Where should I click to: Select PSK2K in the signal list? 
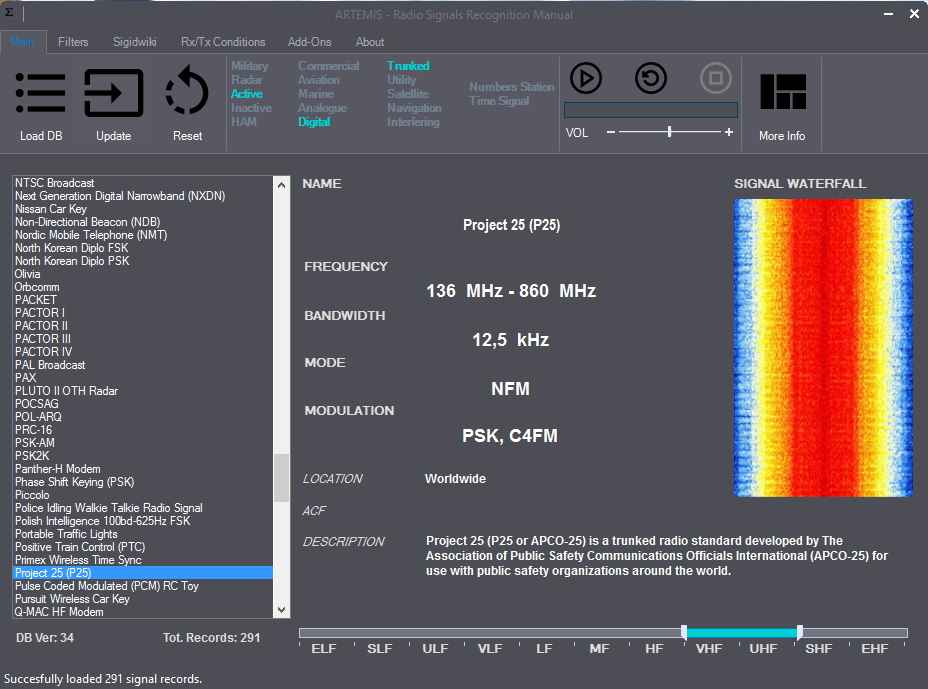point(143,456)
